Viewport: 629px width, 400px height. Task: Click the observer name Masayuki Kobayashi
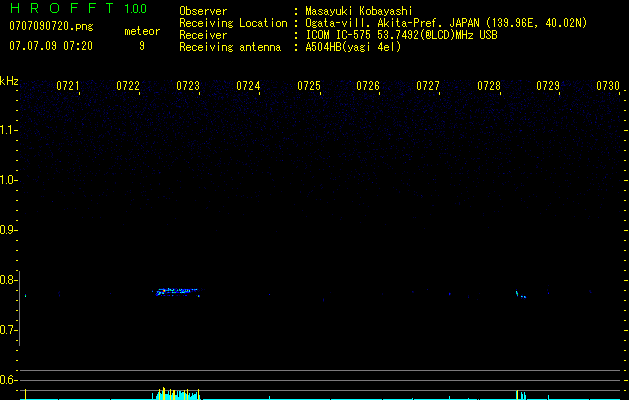(359, 11)
